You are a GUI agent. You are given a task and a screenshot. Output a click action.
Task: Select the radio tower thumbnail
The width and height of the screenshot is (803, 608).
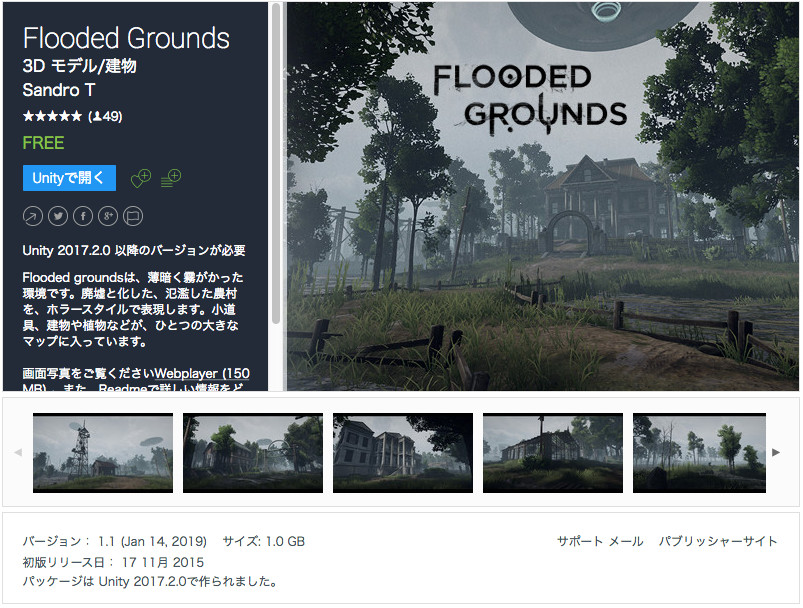pyautogui.click(x=103, y=453)
